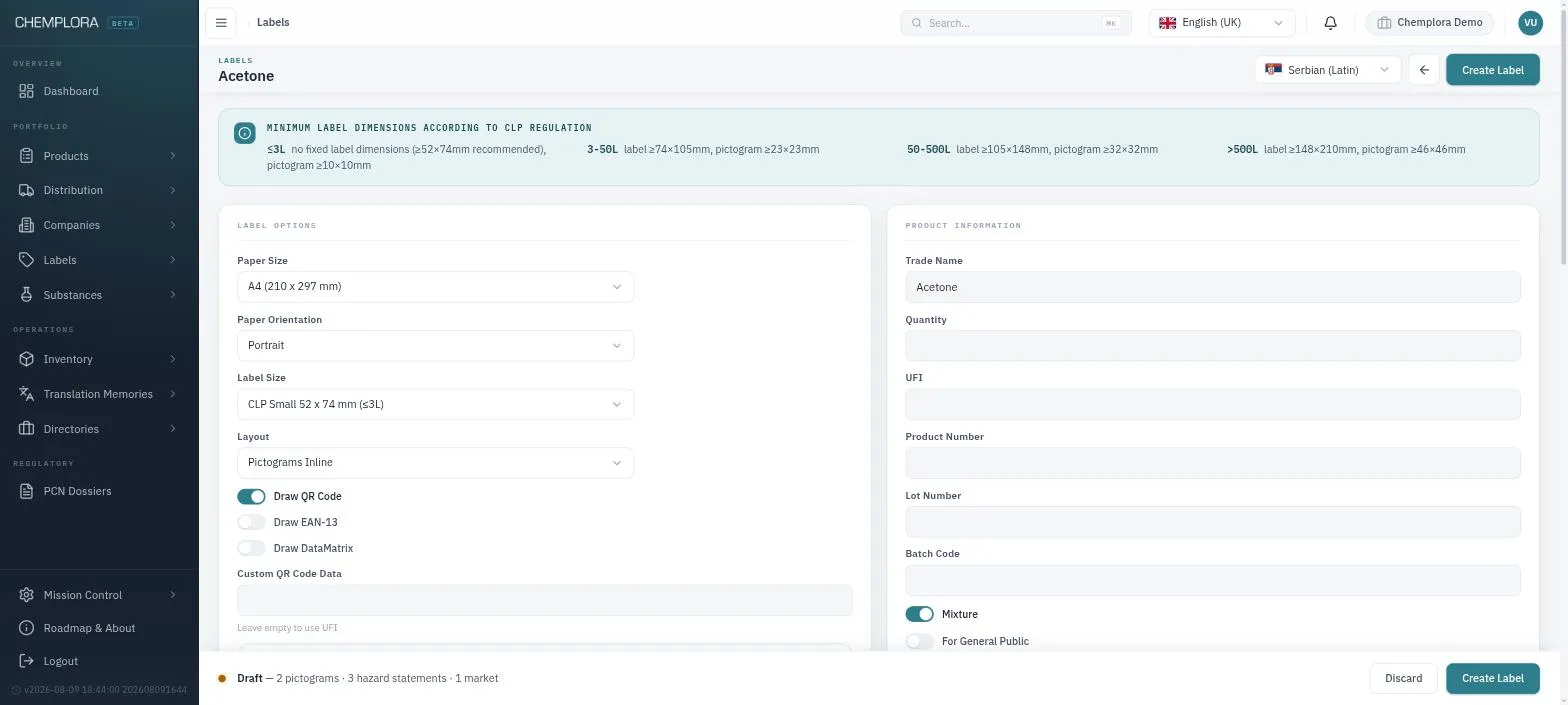Click the Translation Memories sidebar icon
This screenshot has width=1568, height=705.
click(x=27, y=394)
